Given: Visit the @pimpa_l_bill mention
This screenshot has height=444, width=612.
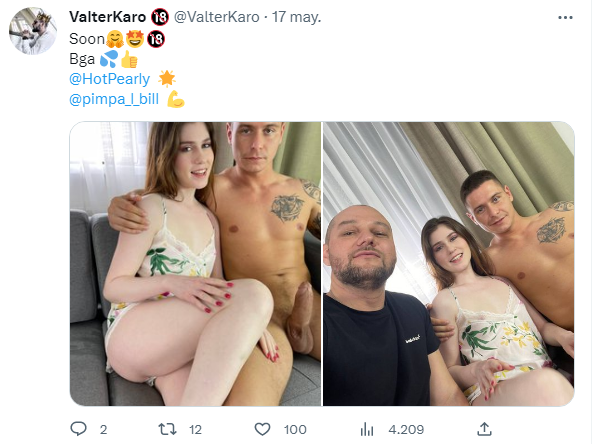Looking at the screenshot, I should pos(113,98).
